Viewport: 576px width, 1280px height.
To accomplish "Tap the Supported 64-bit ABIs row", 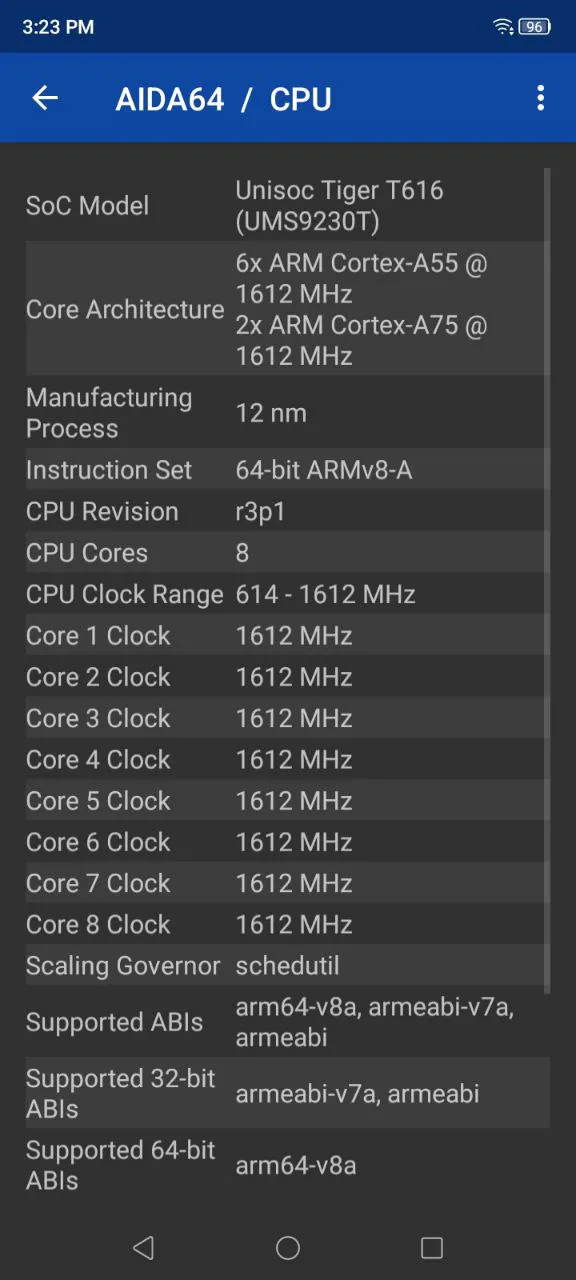I will [x=288, y=1165].
